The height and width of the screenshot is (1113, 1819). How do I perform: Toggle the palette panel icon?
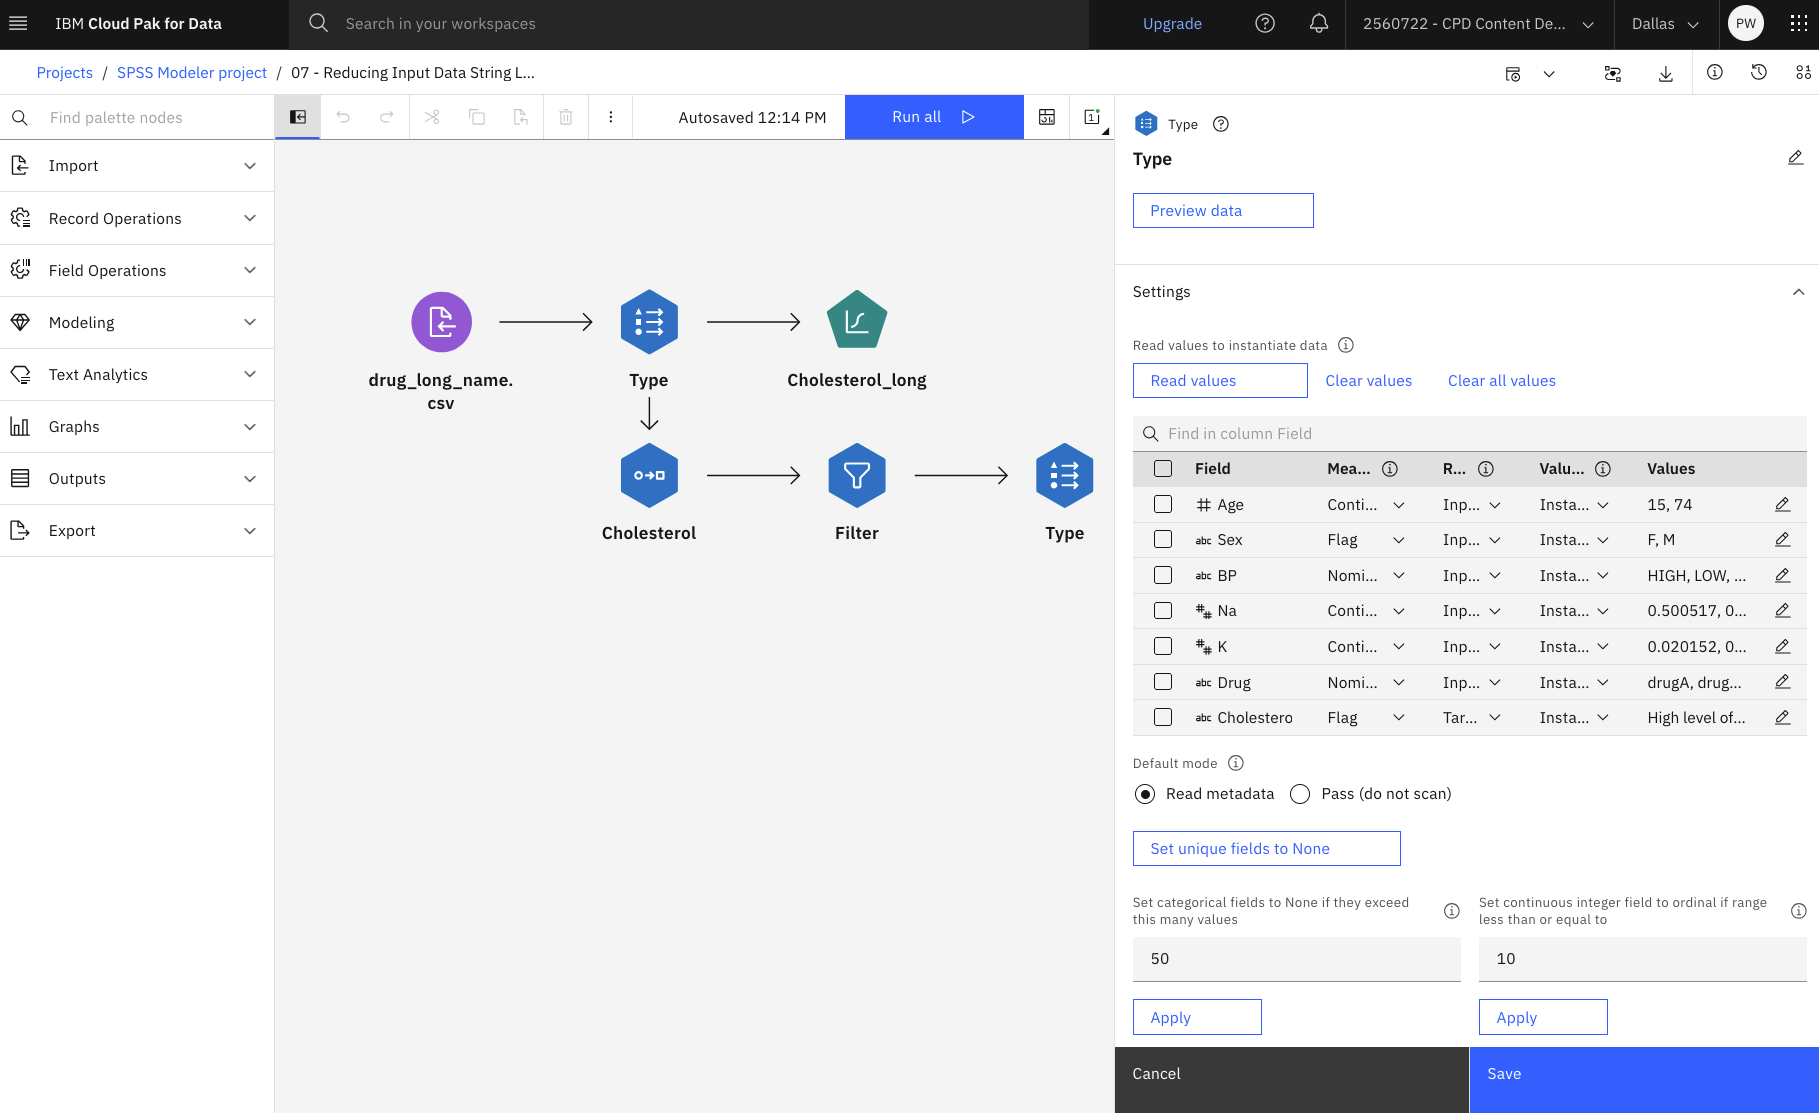298,117
